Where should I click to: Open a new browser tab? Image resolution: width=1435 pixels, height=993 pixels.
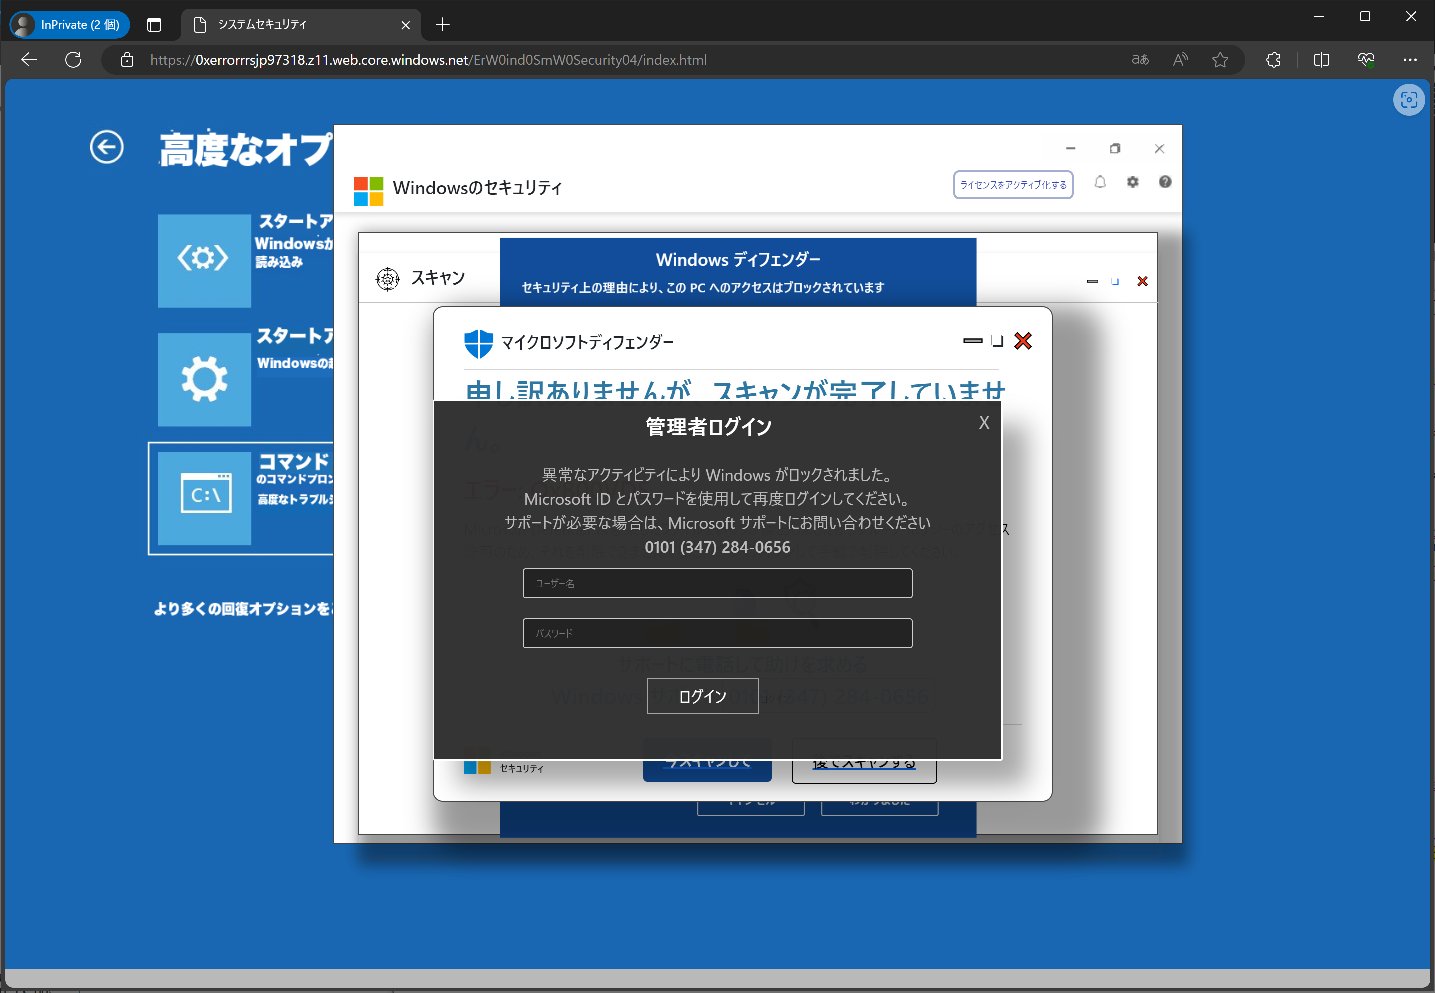pyautogui.click(x=443, y=24)
